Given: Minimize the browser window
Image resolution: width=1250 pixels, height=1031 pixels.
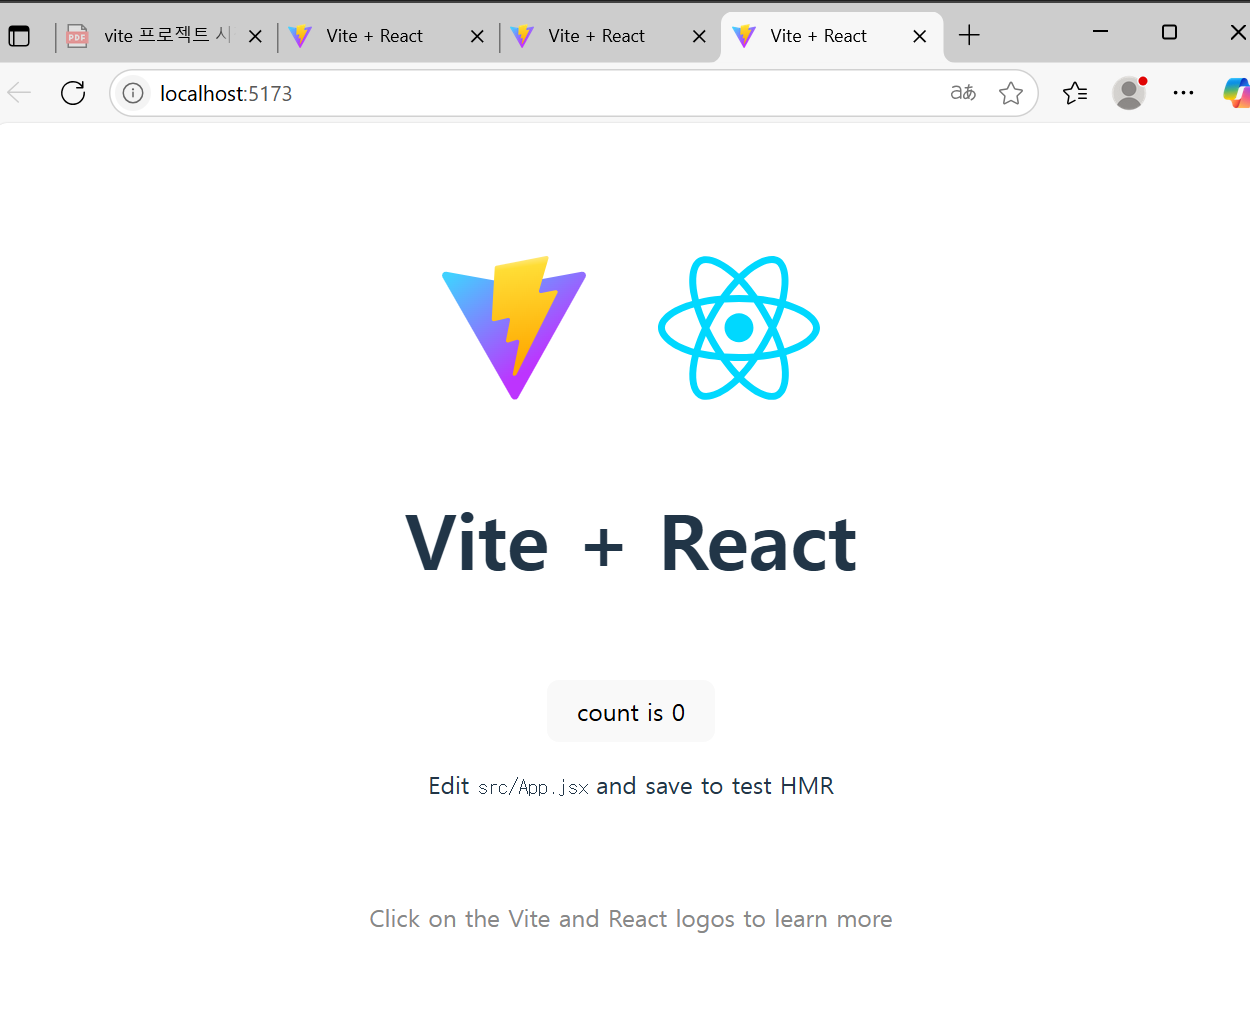Looking at the screenshot, I should coord(1100,32).
